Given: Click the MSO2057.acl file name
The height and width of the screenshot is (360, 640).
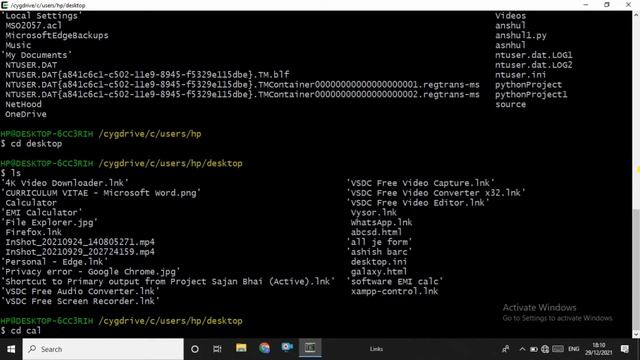Looking at the screenshot, I should pos(33,25).
